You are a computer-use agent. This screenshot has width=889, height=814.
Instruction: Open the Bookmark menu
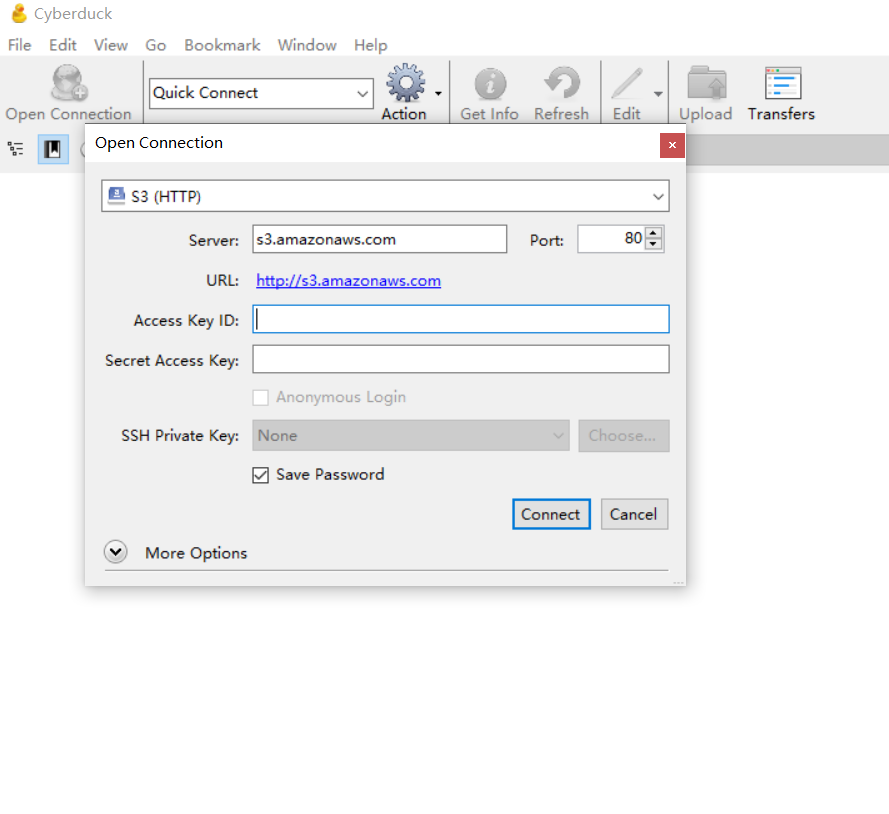(x=222, y=45)
